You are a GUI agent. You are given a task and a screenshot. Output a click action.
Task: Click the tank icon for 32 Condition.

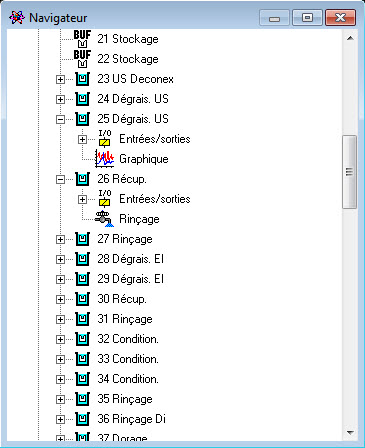82,339
